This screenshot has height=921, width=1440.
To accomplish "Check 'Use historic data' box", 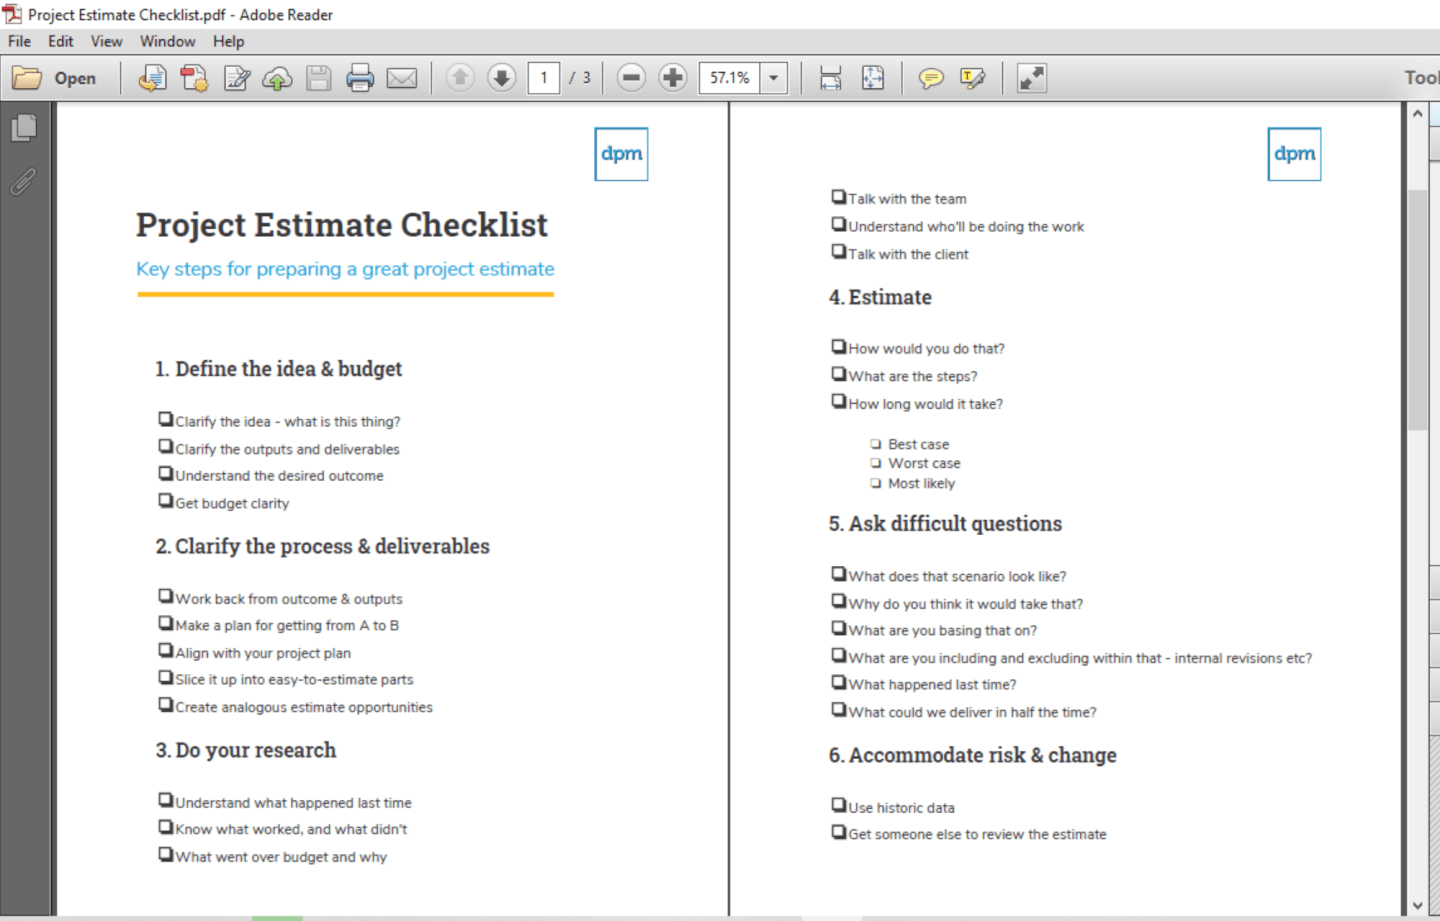I will coord(839,804).
